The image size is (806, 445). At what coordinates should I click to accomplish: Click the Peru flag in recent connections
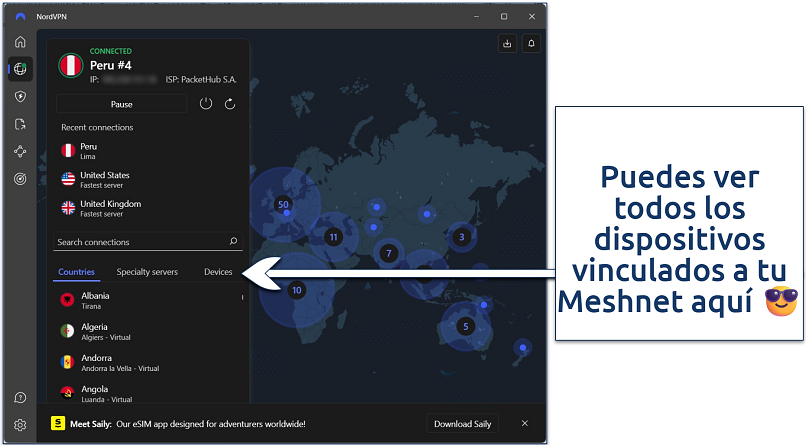tap(68, 151)
